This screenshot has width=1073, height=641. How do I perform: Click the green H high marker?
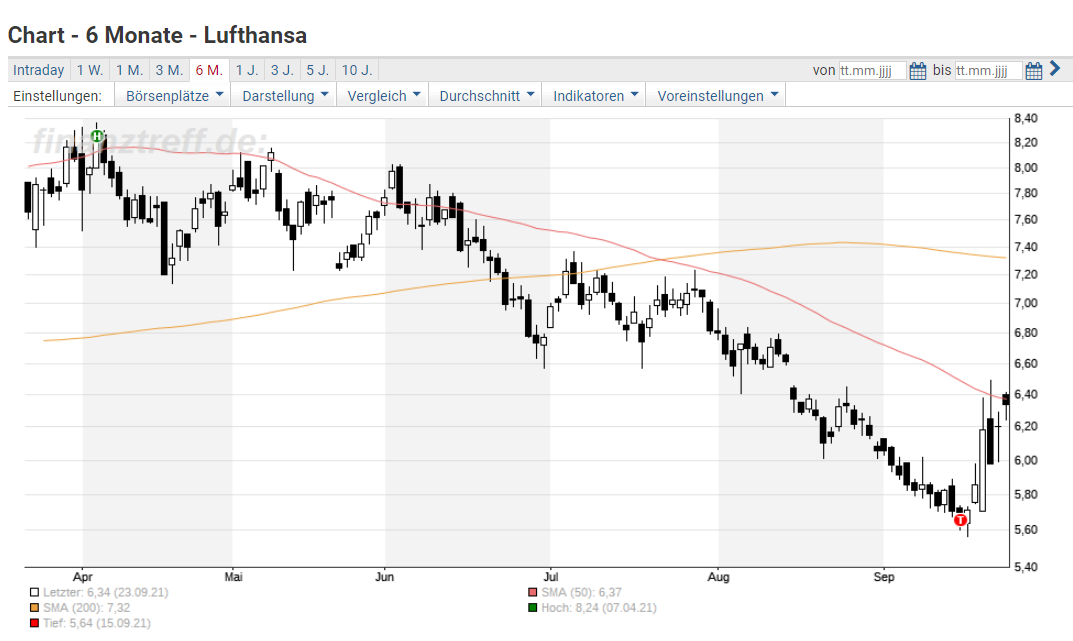coord(97,136)
